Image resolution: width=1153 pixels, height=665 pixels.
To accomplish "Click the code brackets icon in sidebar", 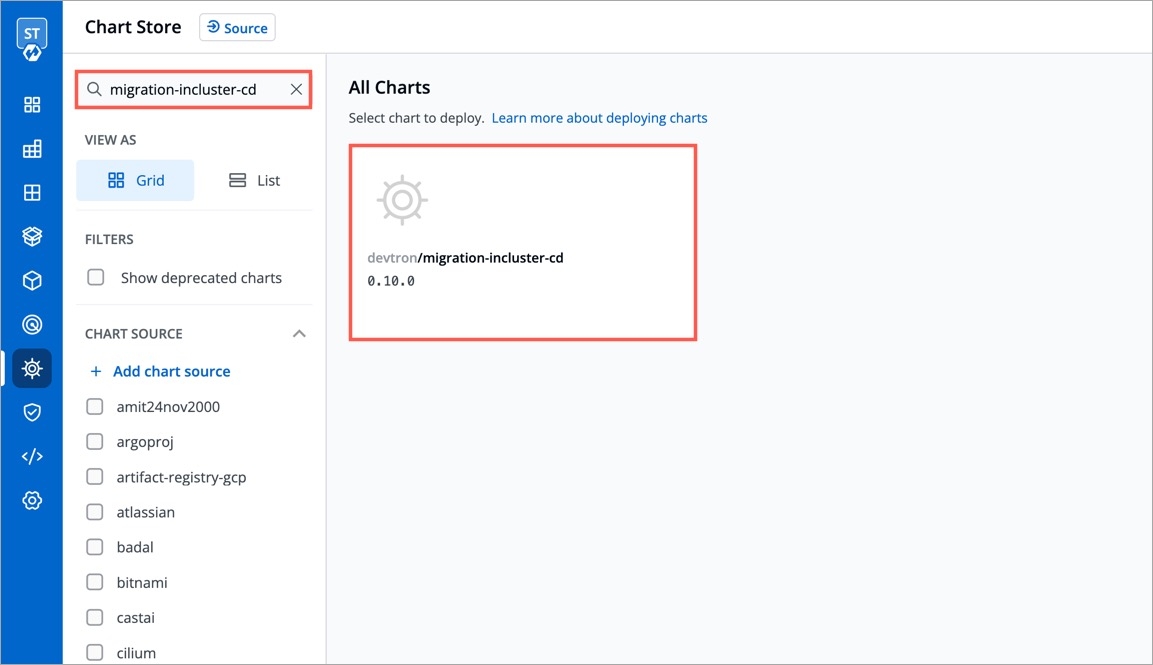I will coord(32,456).
